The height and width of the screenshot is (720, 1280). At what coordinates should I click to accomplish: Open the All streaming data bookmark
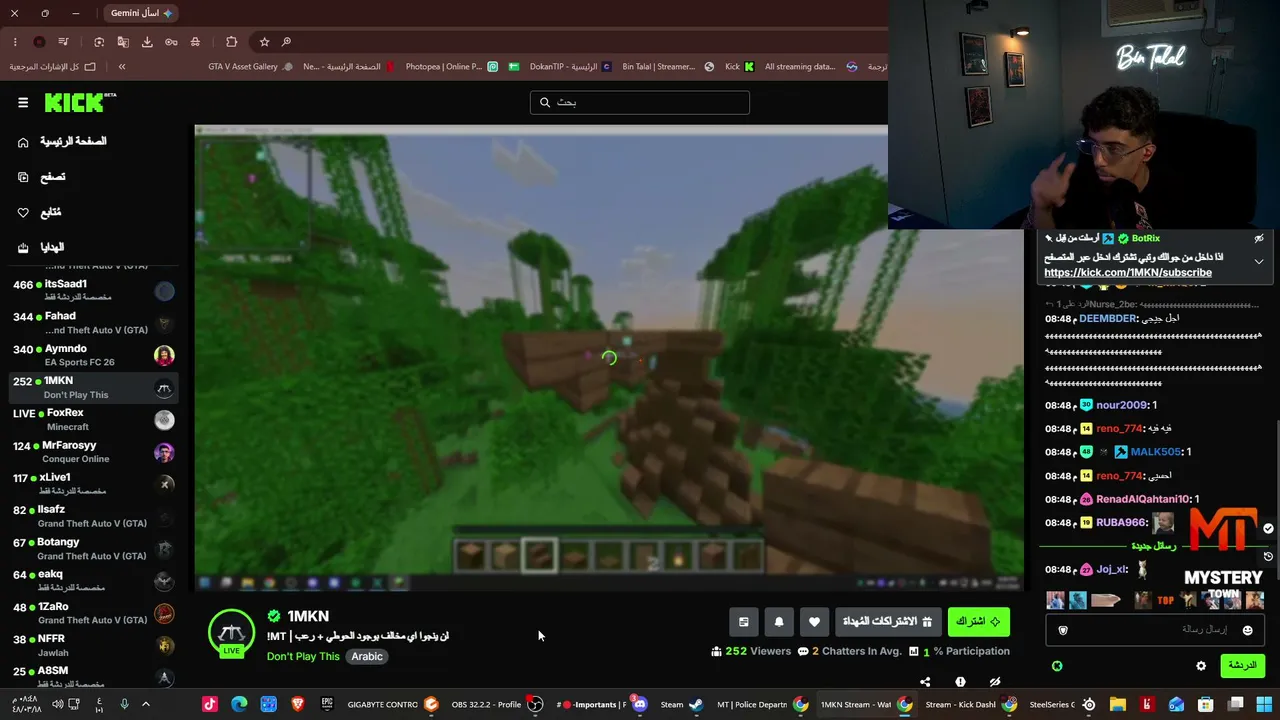click(x=811, y=67)
